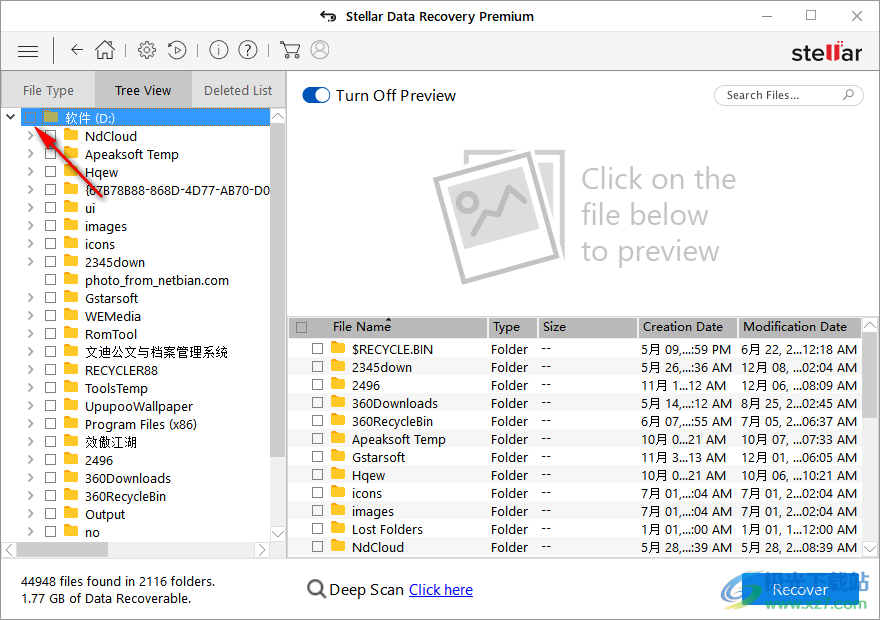This screenshot has height=620, width=880.
Task: Check the 软件 (D:) drive checkbox
Action: (x=31, y=117)
